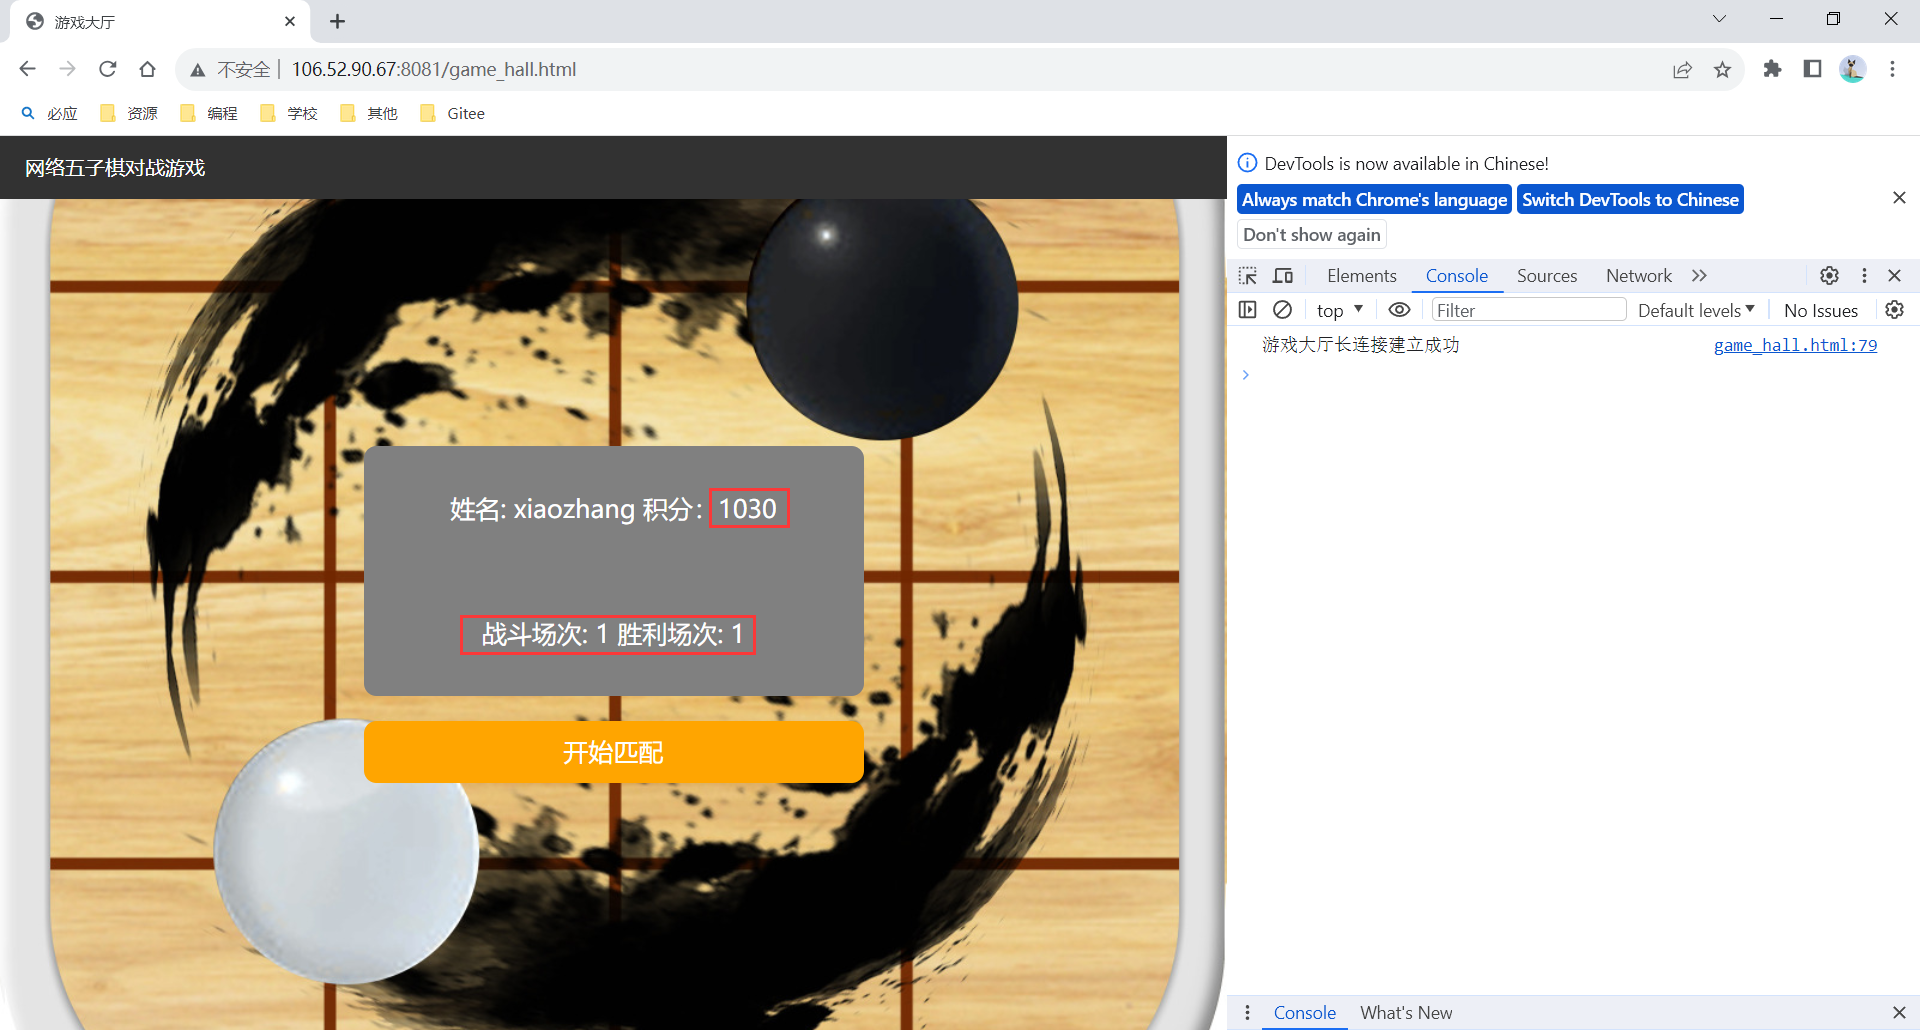1920x1030 pixels.
Task: Click the score value 1030
Action: [748, 509]
